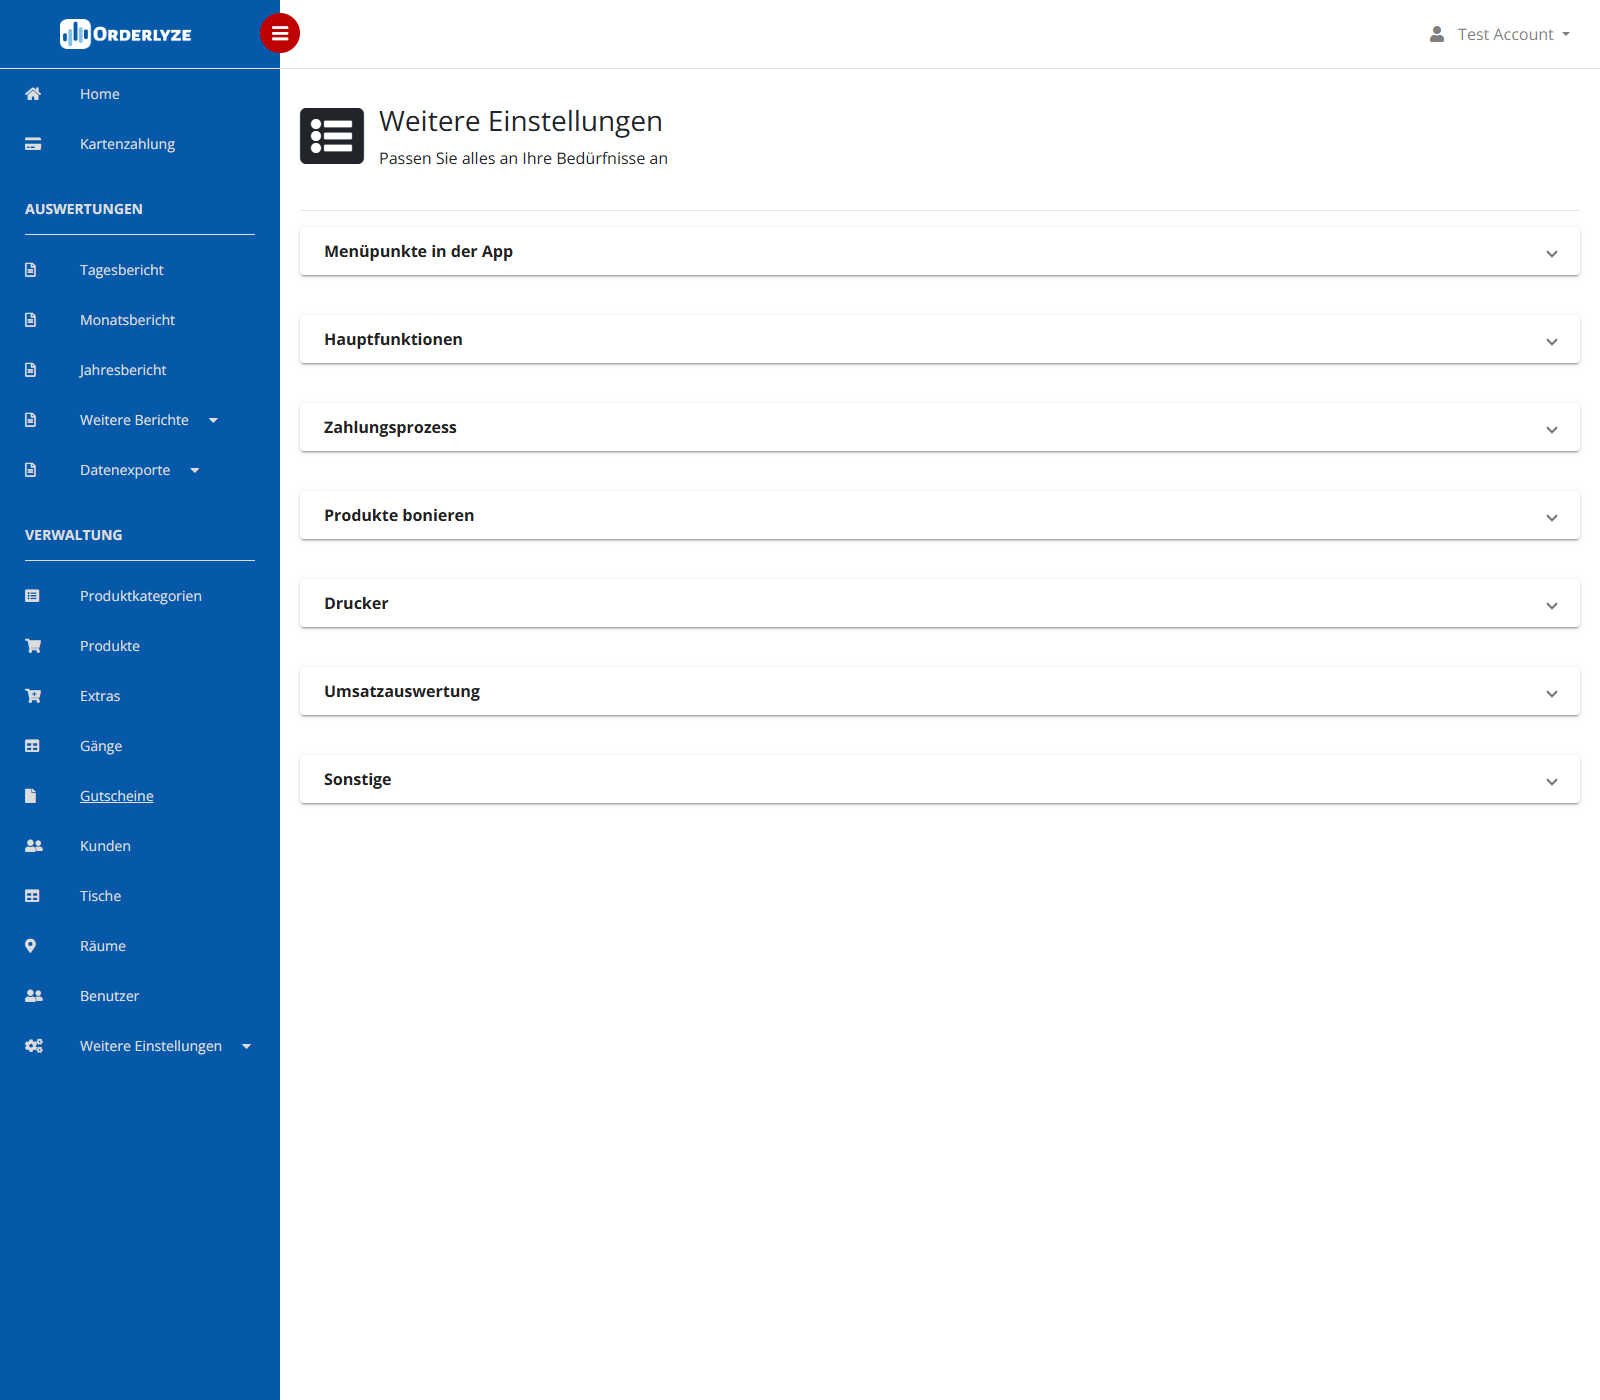Image resolution: width=1600 pixels, height=1400 pixels.
Task: Open the Extras page
Action: point(100,696)
